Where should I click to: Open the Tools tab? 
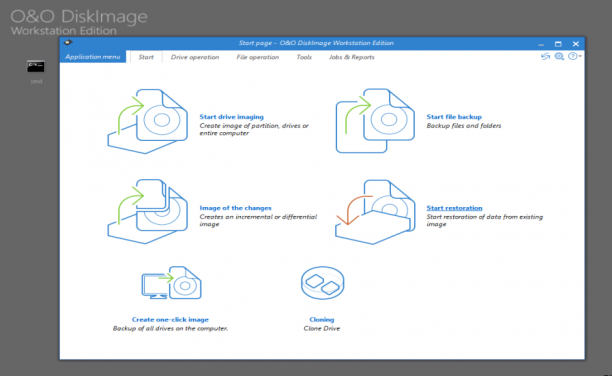click(x=304, y=57)
